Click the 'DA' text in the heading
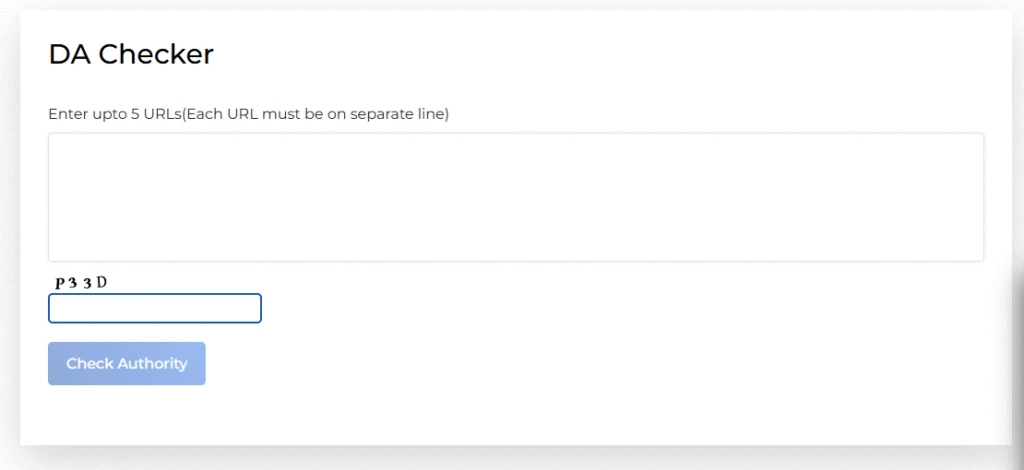 coord(69,55)
